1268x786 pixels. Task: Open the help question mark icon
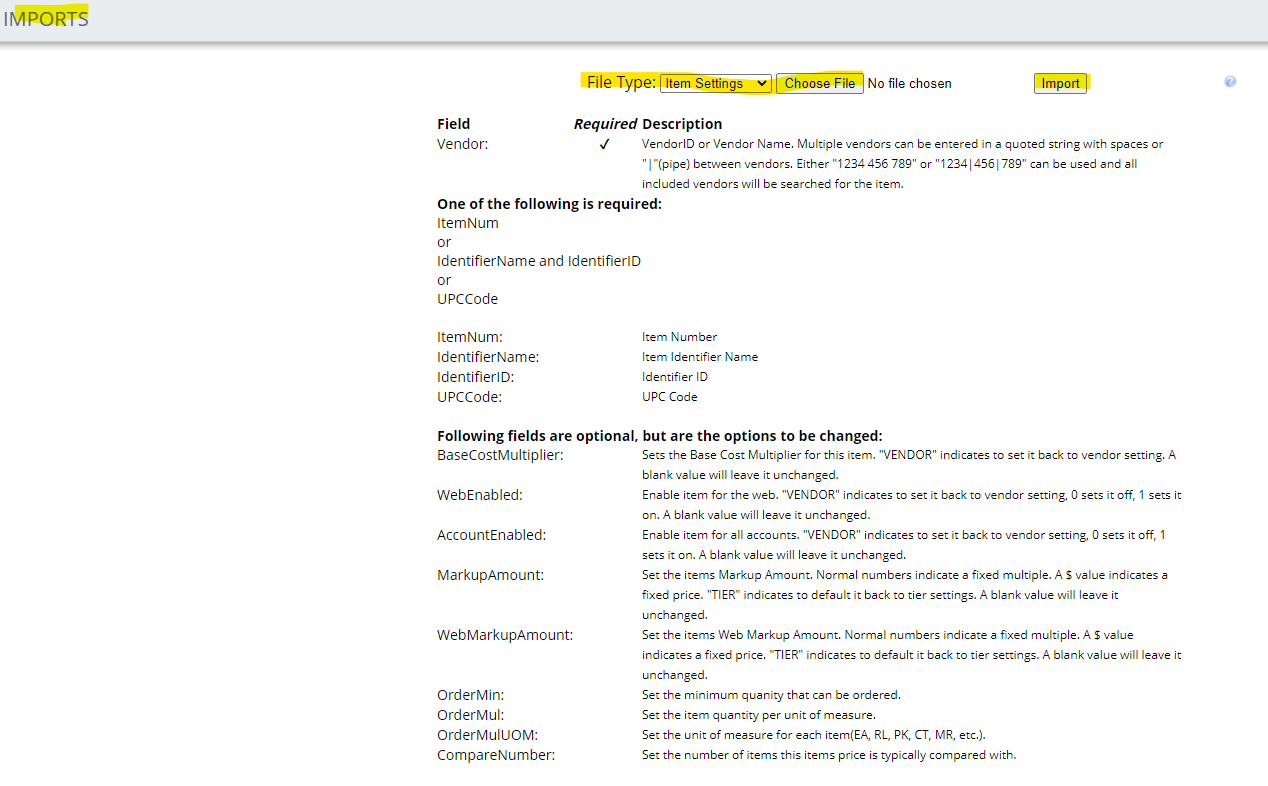(x=1230, y=82)
